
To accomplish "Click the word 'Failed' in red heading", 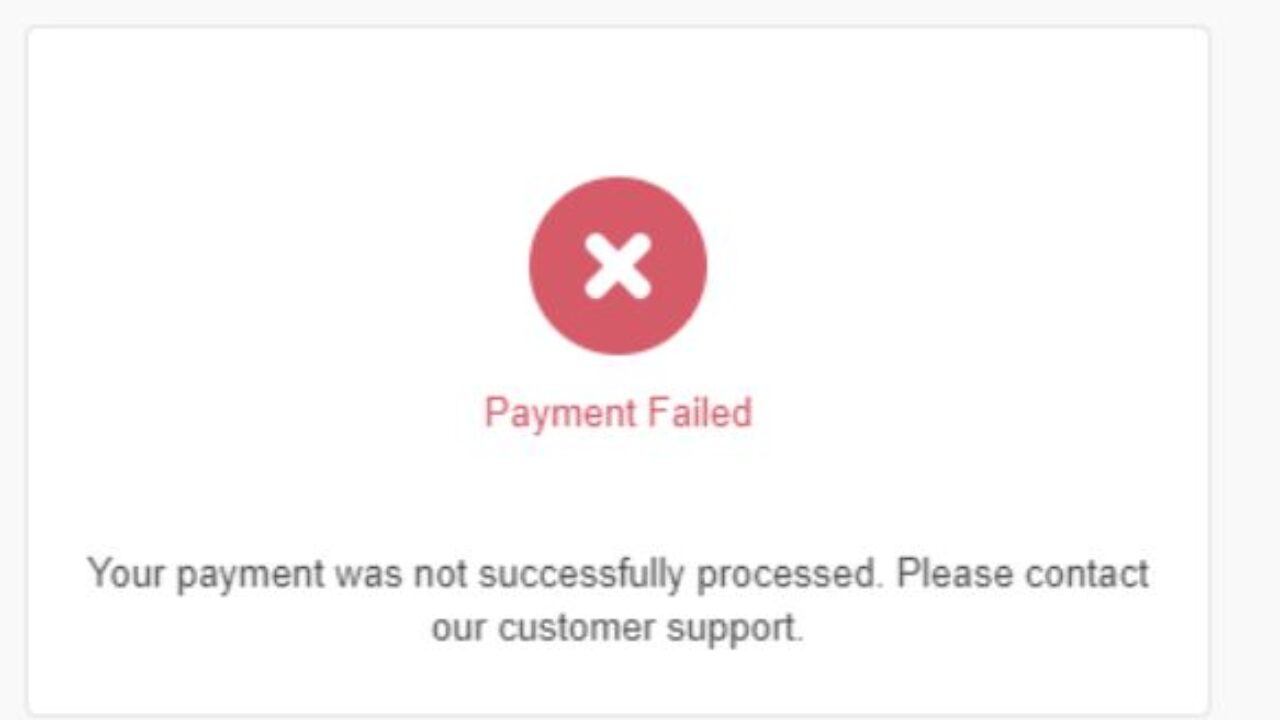I will 700,412.
